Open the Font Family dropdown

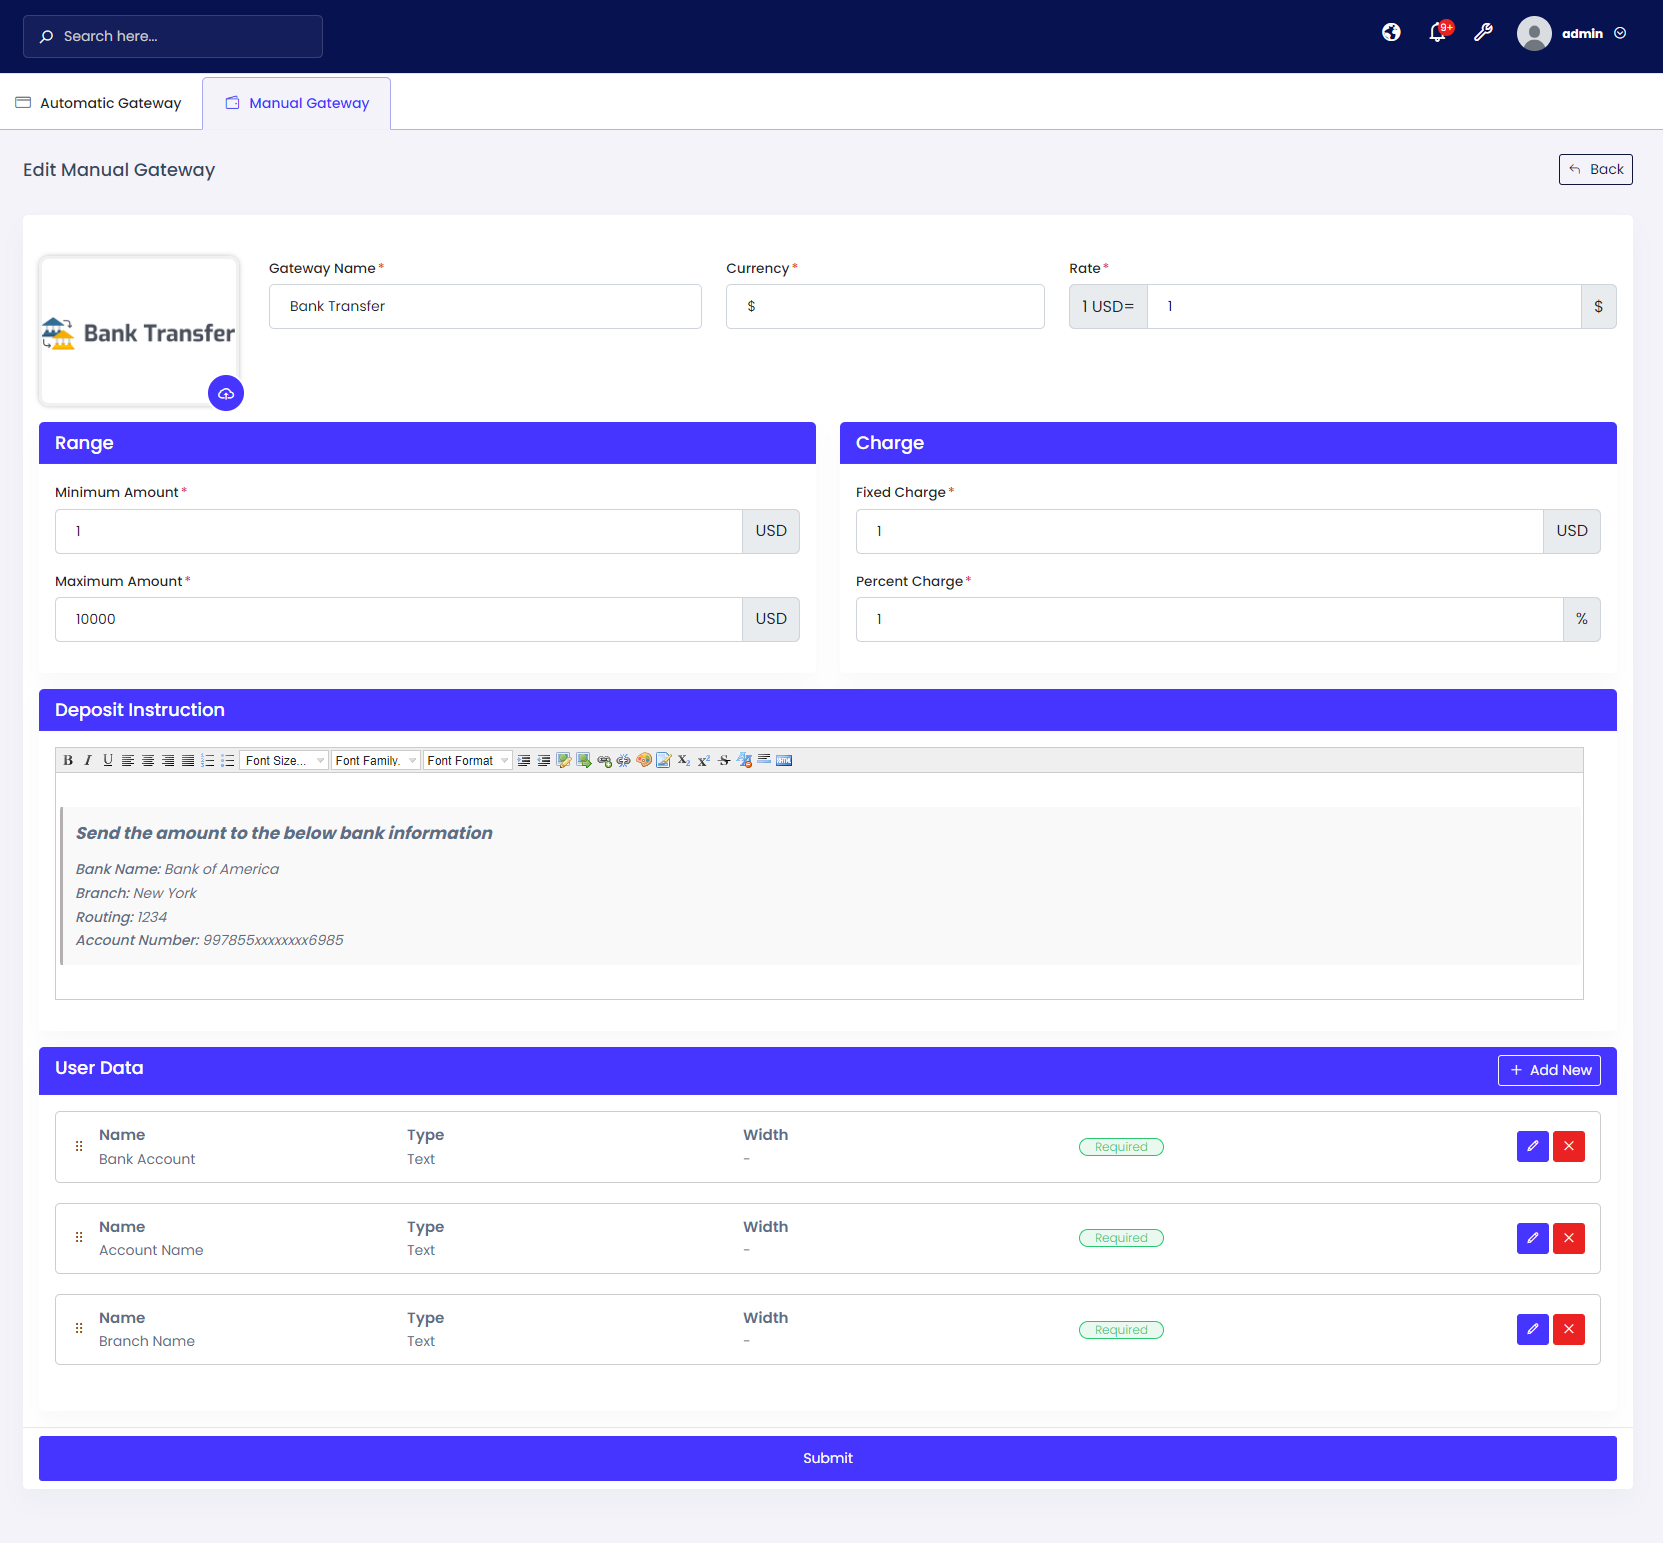375,760
